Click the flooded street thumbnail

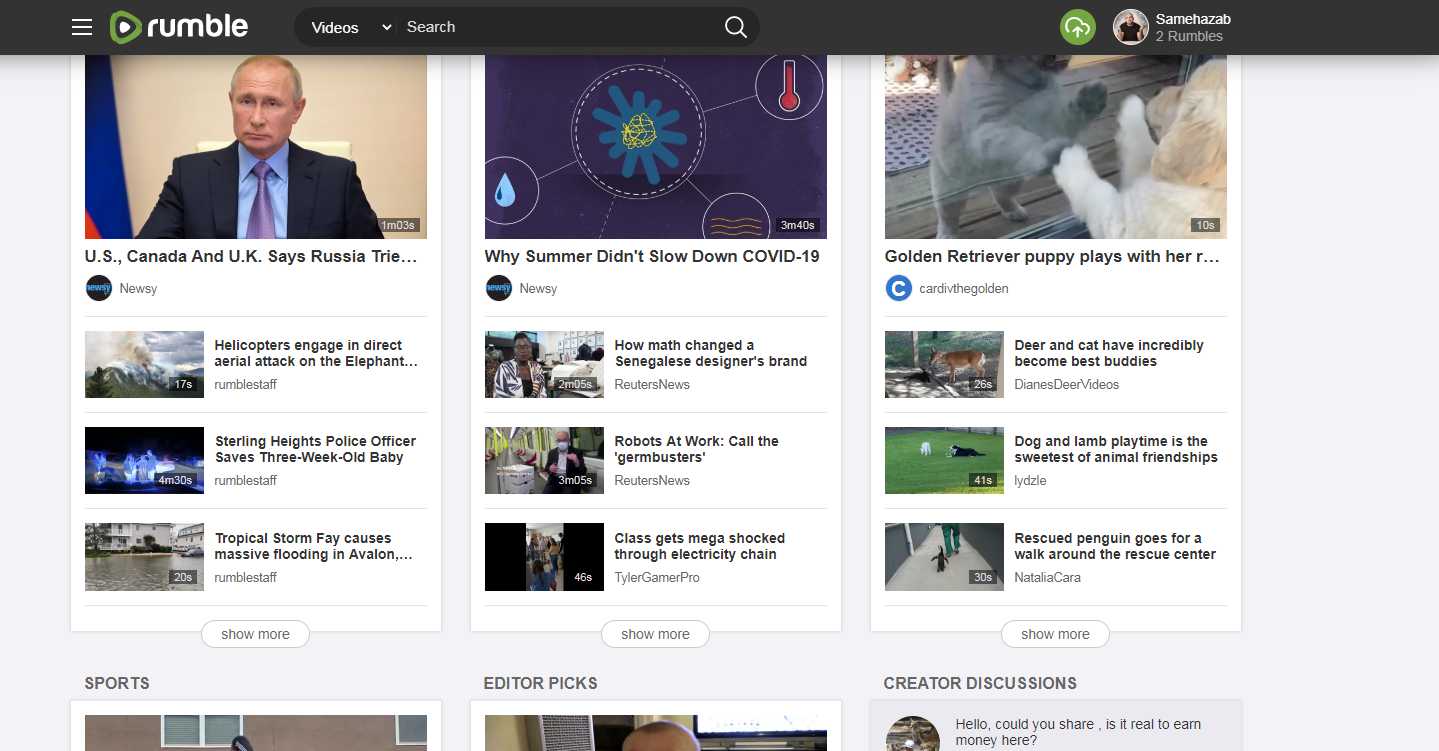click(144, 557)
